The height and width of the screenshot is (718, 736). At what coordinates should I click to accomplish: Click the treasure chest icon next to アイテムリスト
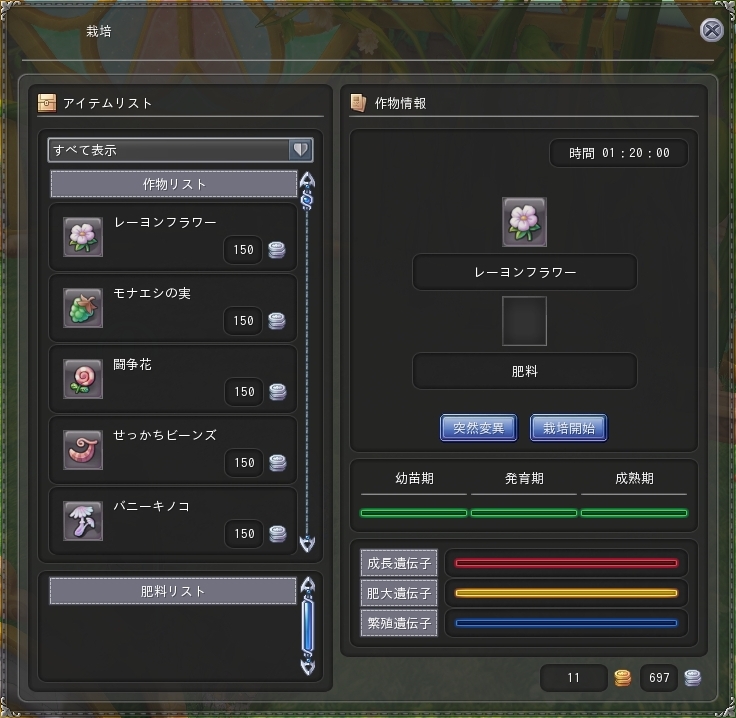(x=47, y=103)
